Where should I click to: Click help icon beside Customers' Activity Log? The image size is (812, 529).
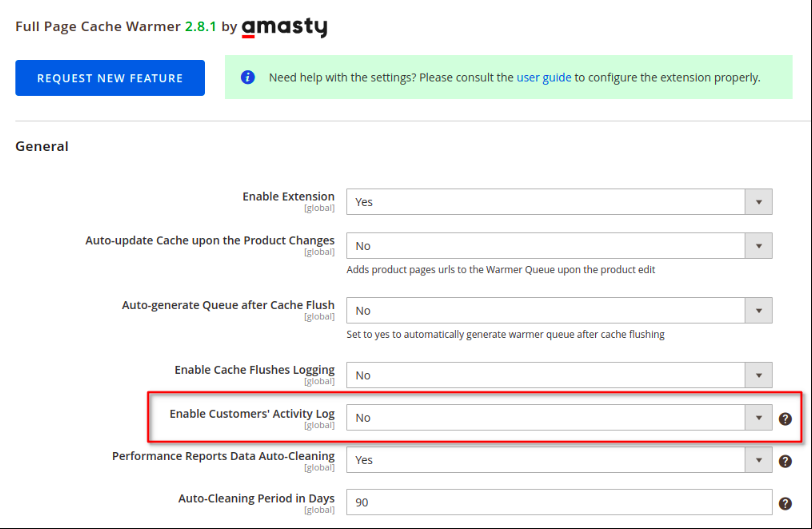(785, 419)
